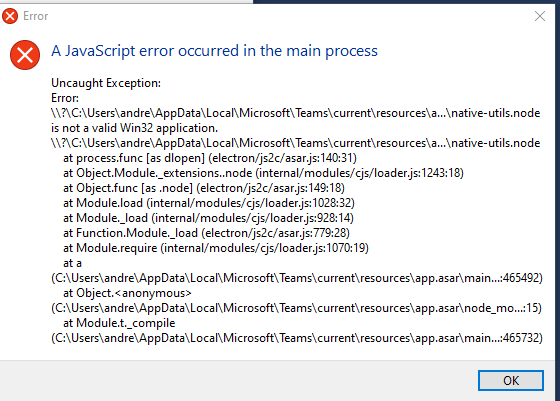This screenshot has height=401, width=560.
Task: Click the "at Object.func [as .node]" line
Action: pyautogui.click(x=204, y=188)
